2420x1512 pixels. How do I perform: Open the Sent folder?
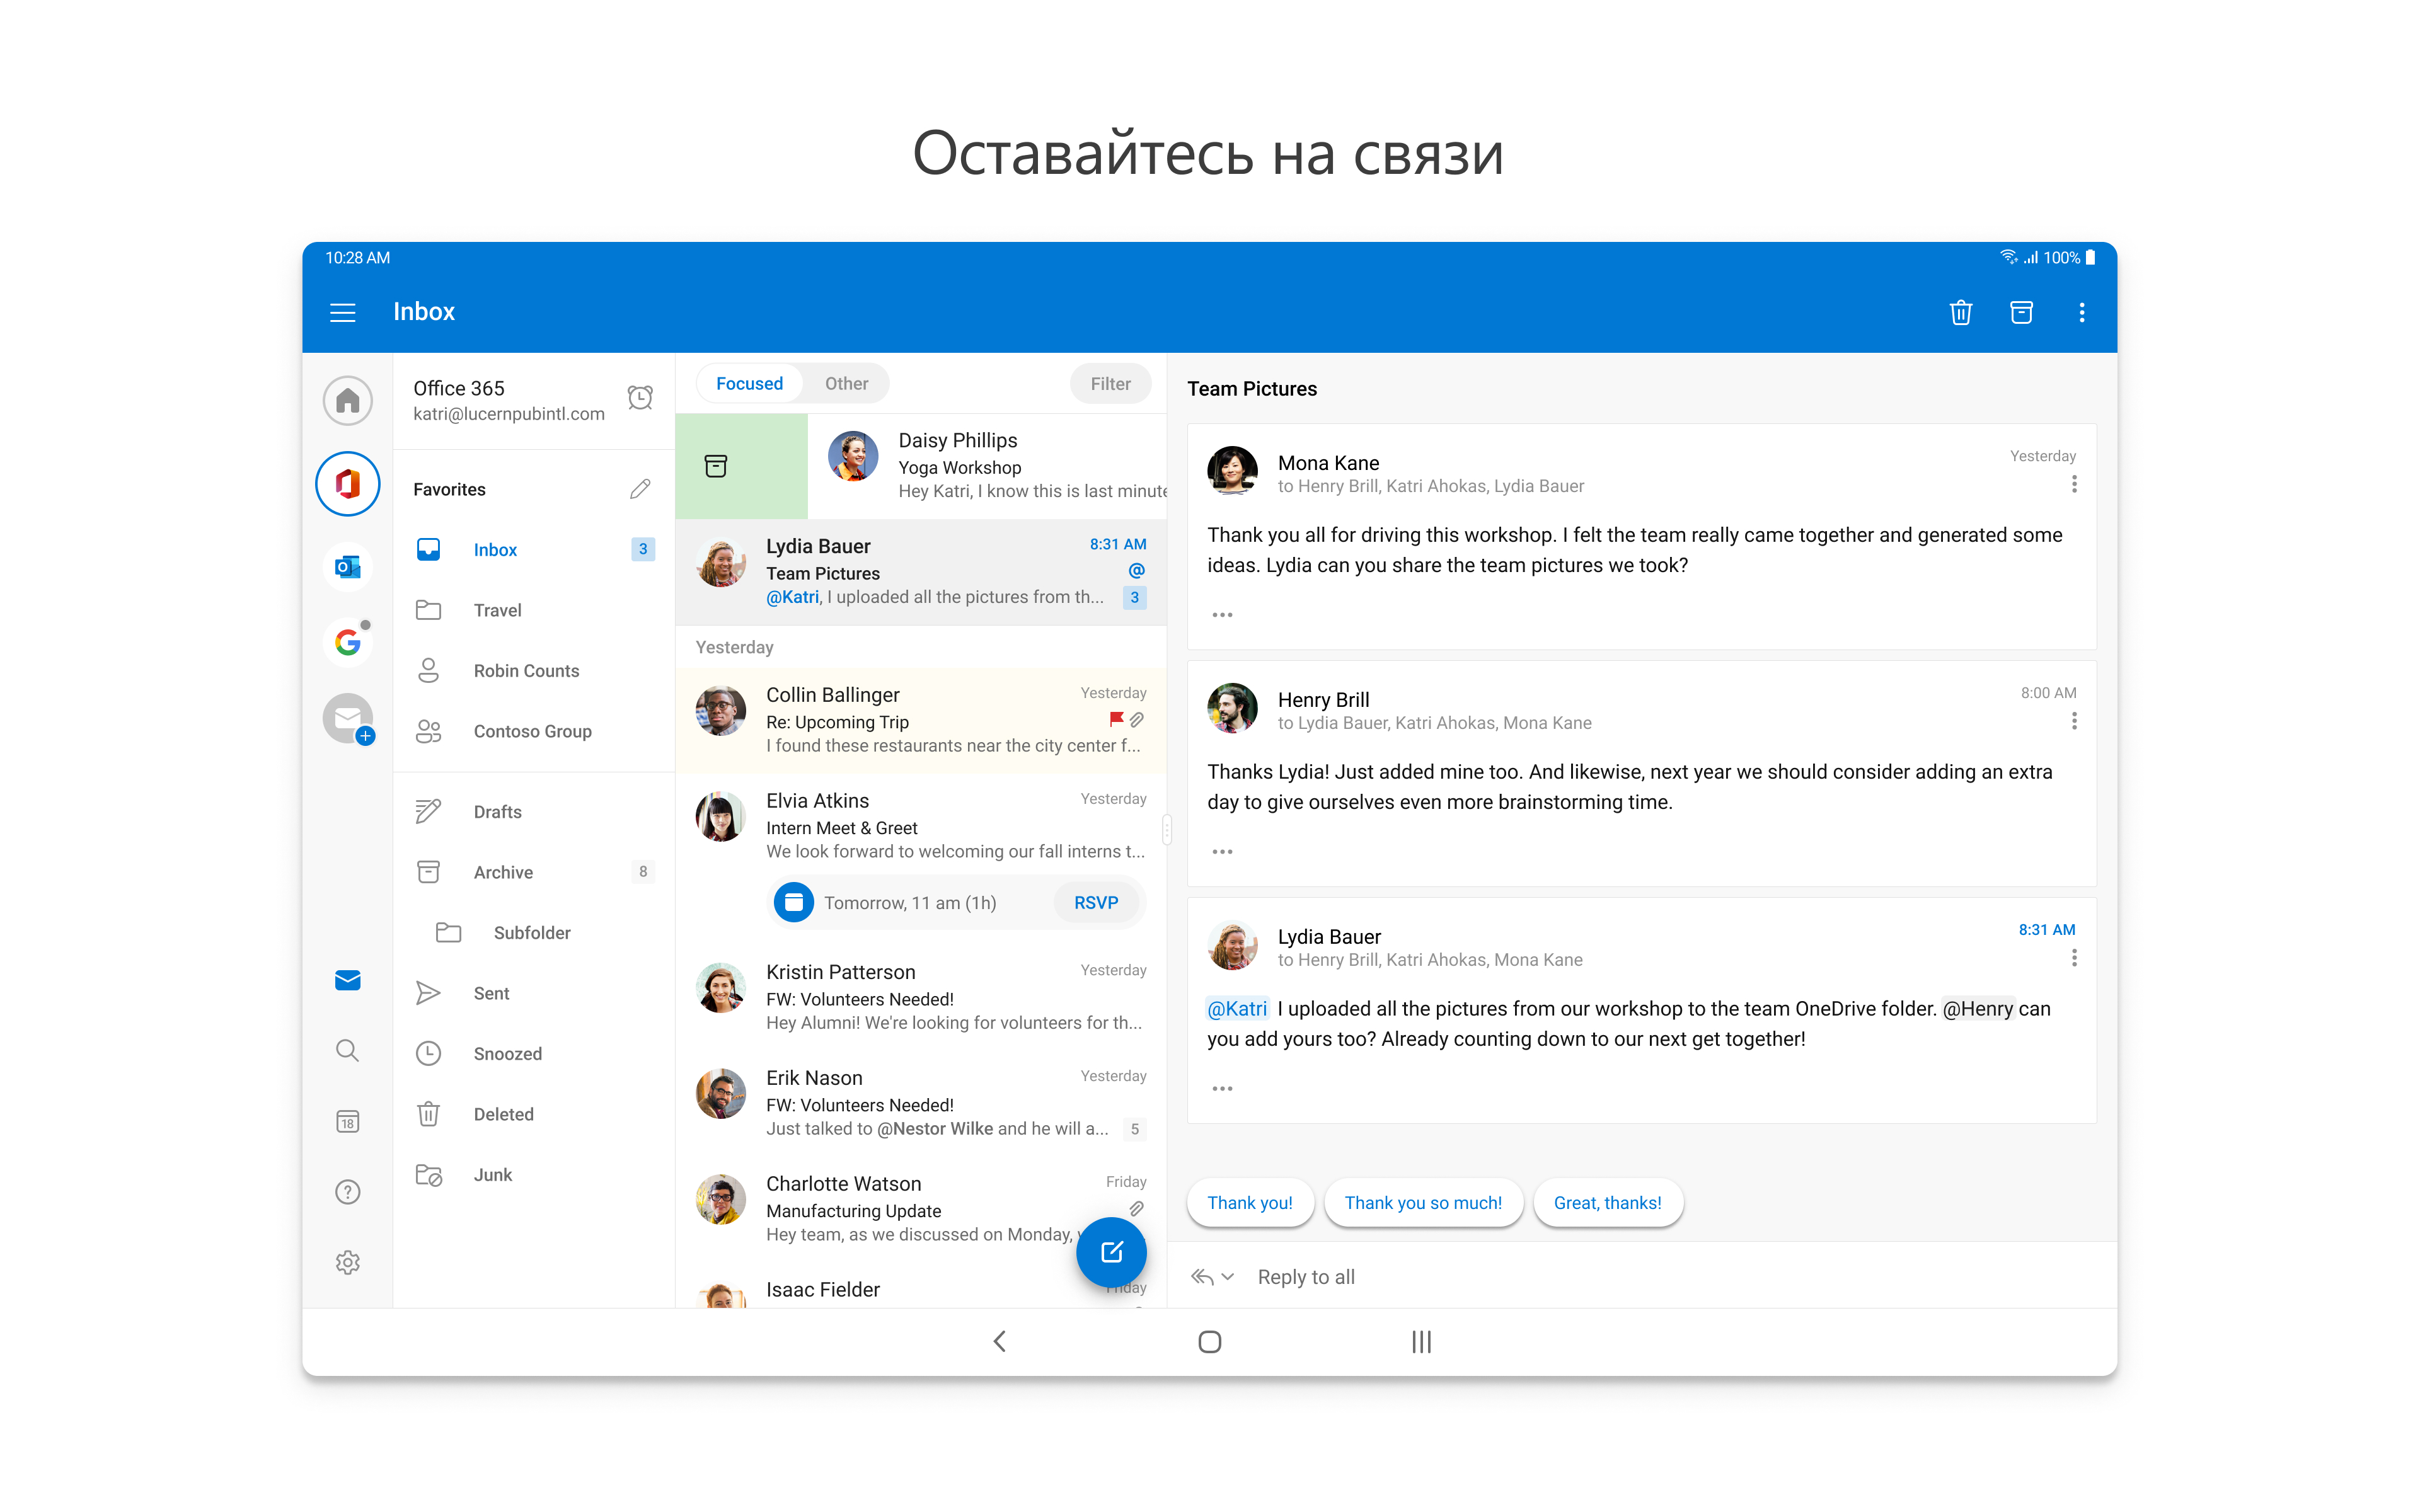click(x=534, y=993)
